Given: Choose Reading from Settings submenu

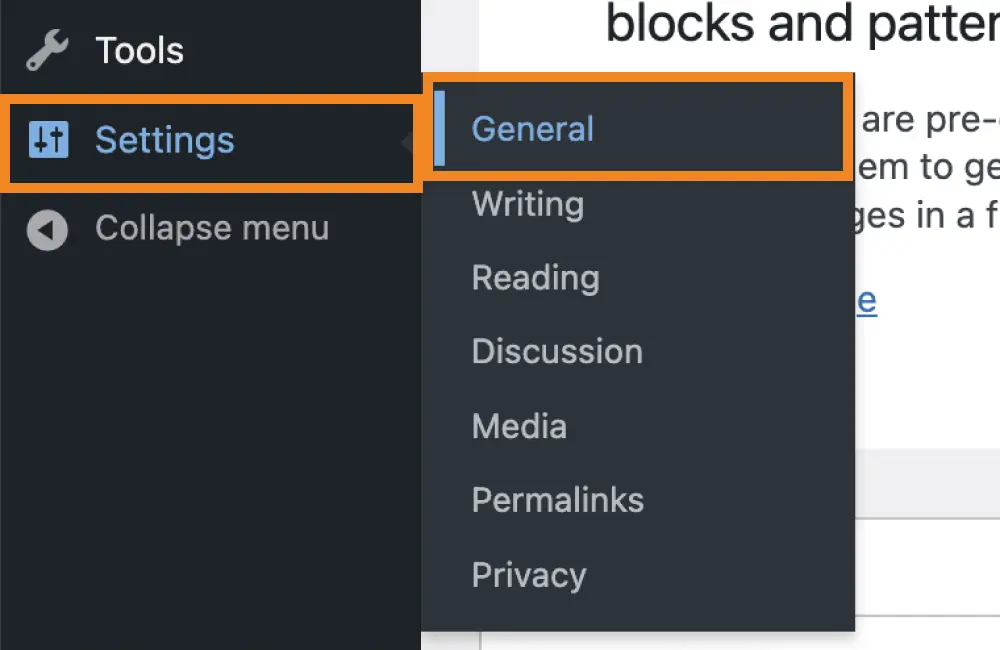Looking at the screenshot, I should [x=535, y=278].
